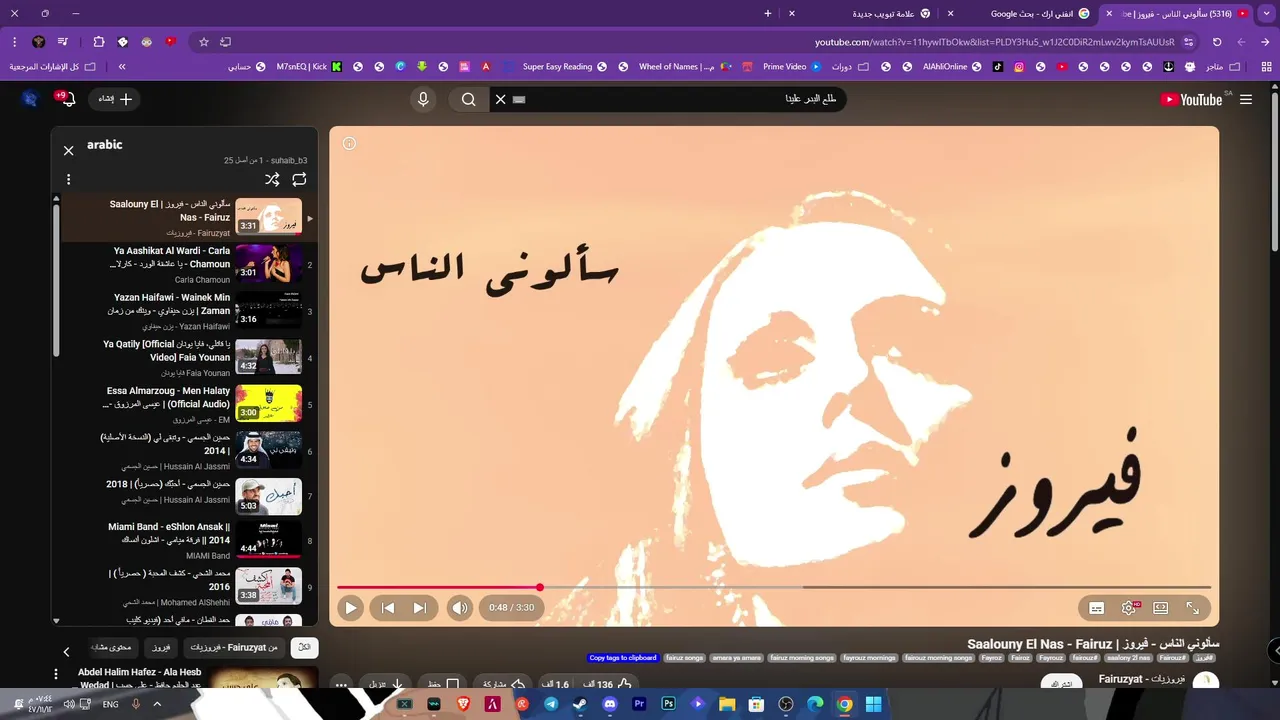Screen dimensions: 1280x720
Task: Download the video with تنزيل button
Action: point(386,685)
